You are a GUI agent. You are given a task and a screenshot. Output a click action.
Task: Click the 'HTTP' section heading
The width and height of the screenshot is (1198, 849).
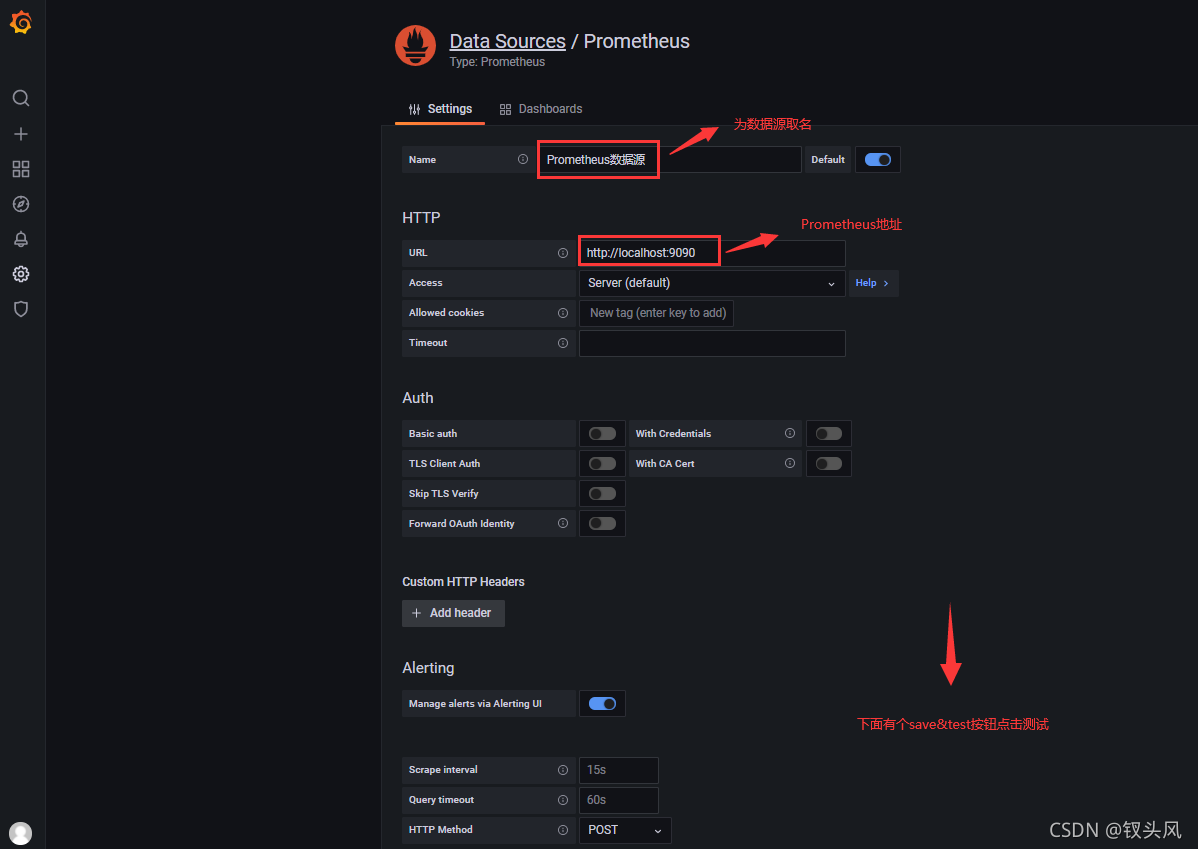pos(421,218)
